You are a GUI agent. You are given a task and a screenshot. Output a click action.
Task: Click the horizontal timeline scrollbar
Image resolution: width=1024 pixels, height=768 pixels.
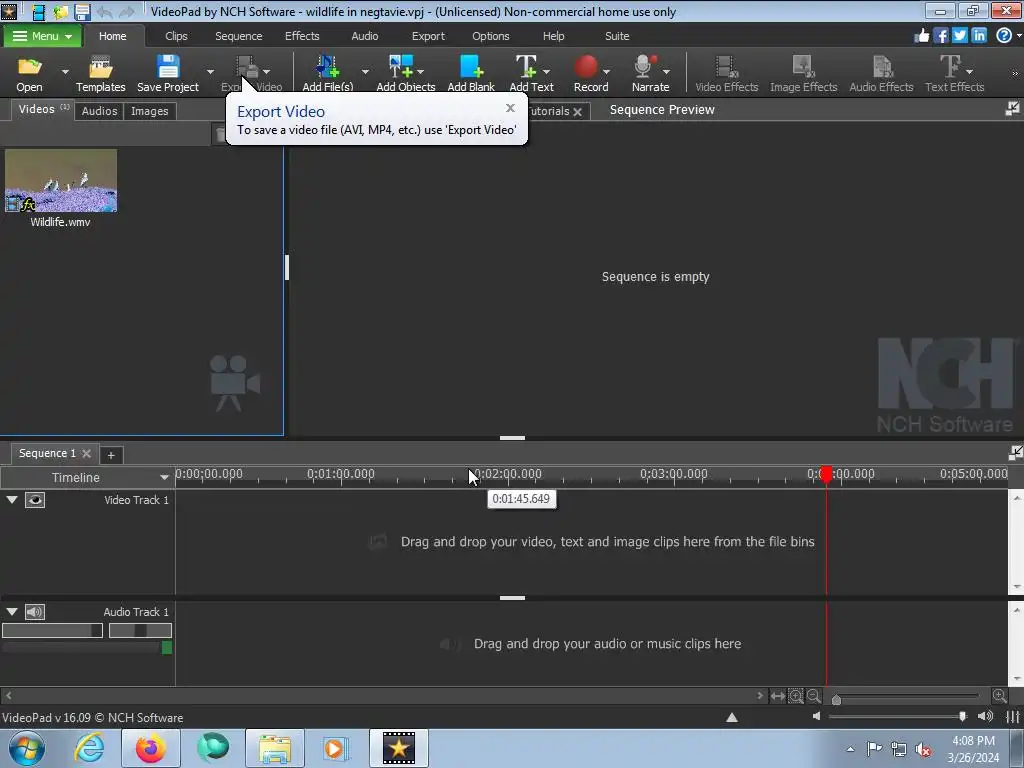tap(384, 696)
